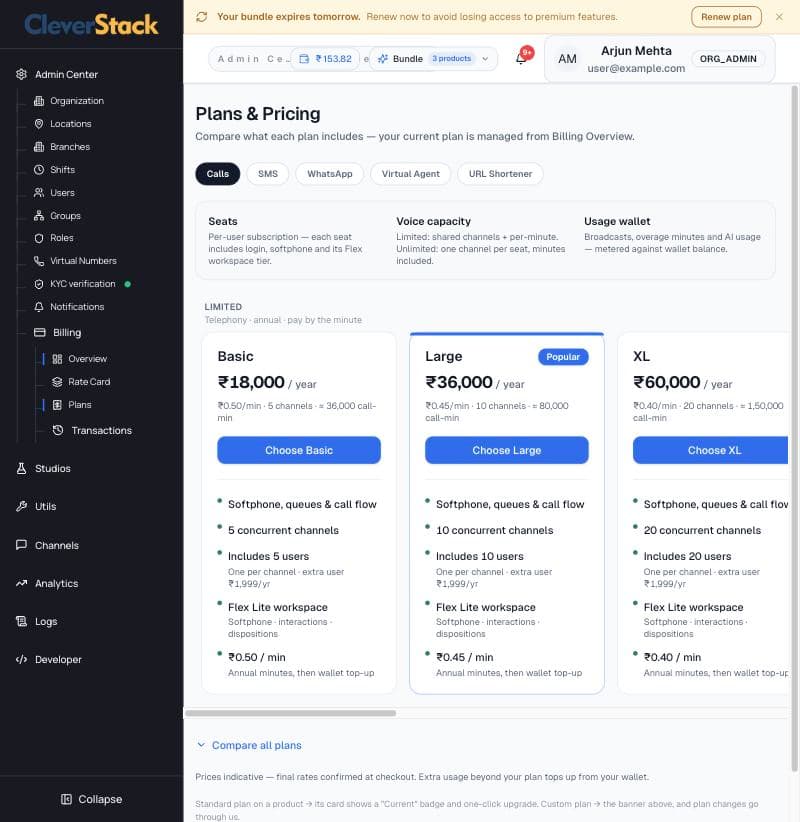
Task: Click the Transactions history icon
Action: click(58, 430)
